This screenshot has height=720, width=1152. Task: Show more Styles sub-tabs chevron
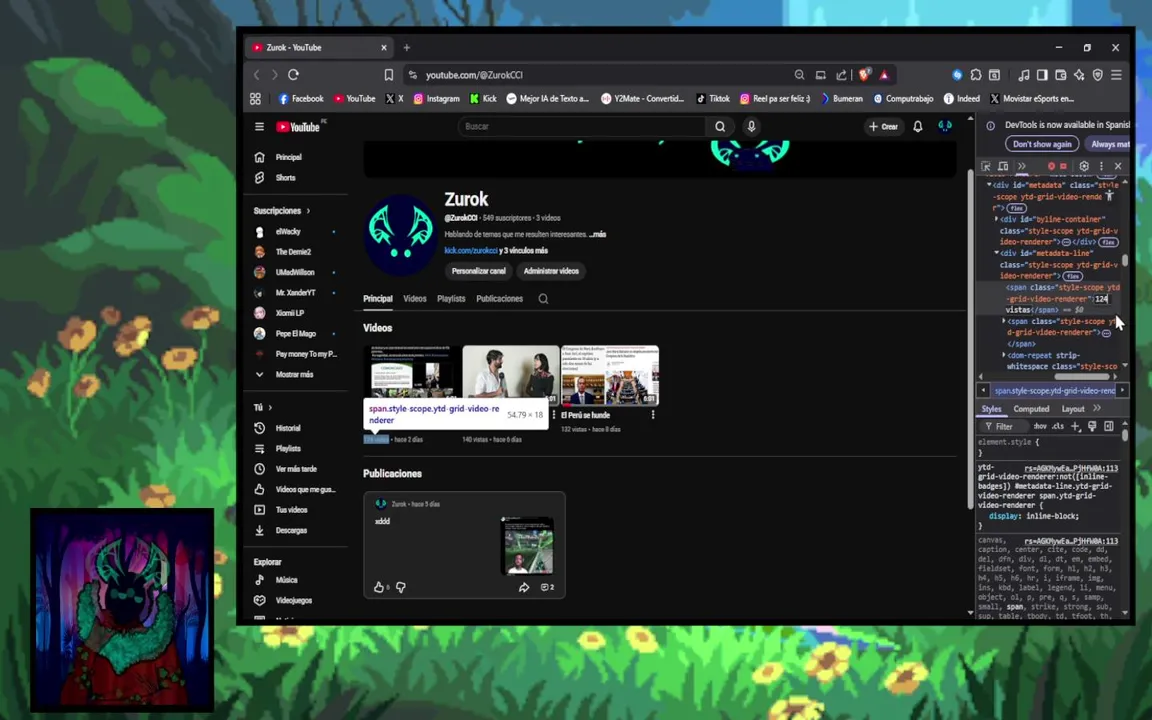click(x=1097, y=408)
